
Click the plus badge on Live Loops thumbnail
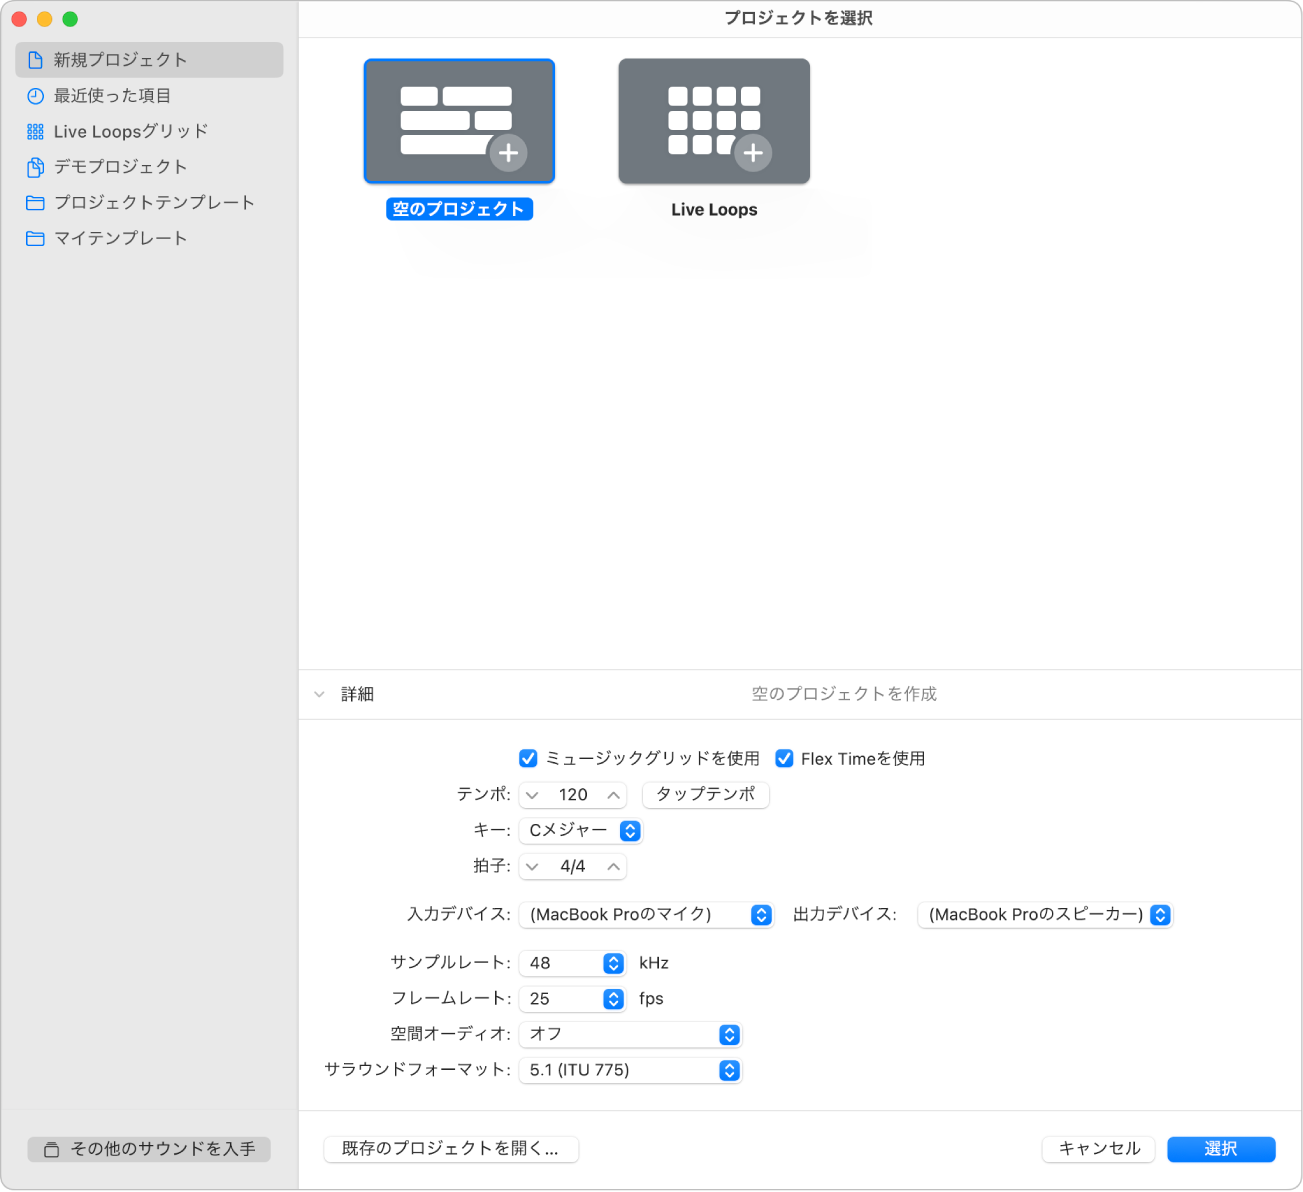pos(755,153)
